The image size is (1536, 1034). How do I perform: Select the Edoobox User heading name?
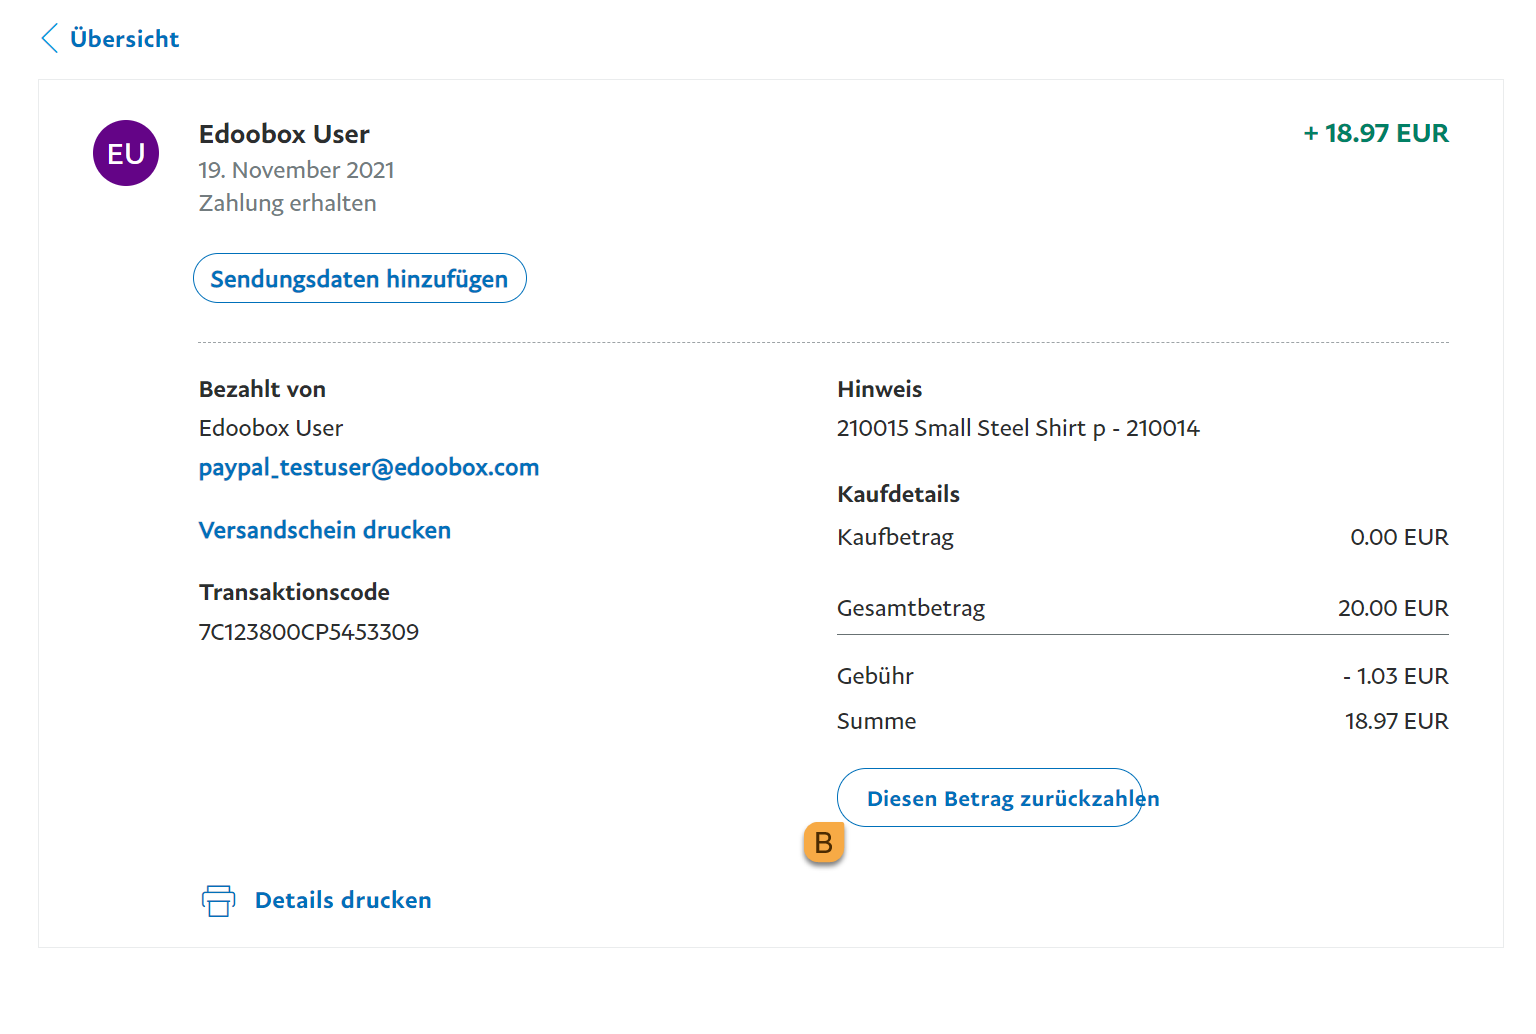click(284, 134)
